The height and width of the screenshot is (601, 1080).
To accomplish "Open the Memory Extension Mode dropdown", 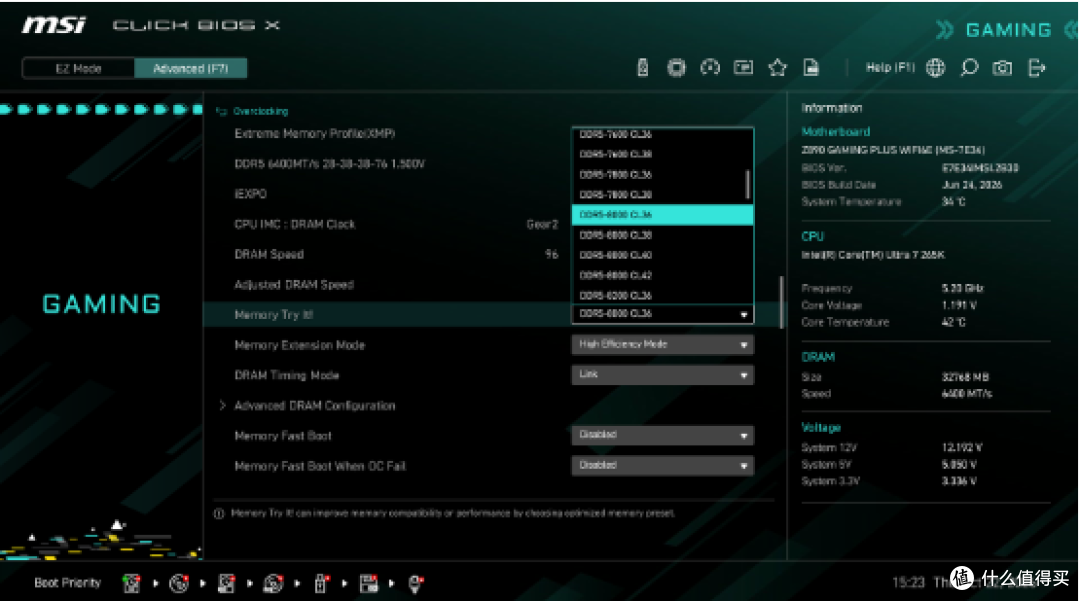I will 663,344.
